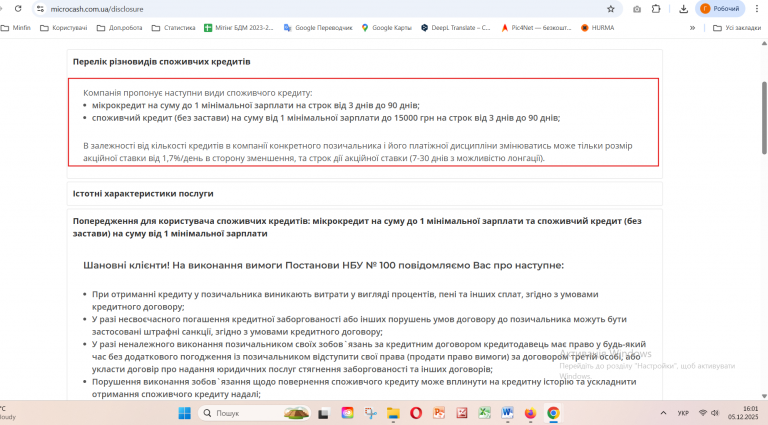Click the Істотні характеристики послуги heading
This screenshot has width=768, height=425.
(143, 193)
